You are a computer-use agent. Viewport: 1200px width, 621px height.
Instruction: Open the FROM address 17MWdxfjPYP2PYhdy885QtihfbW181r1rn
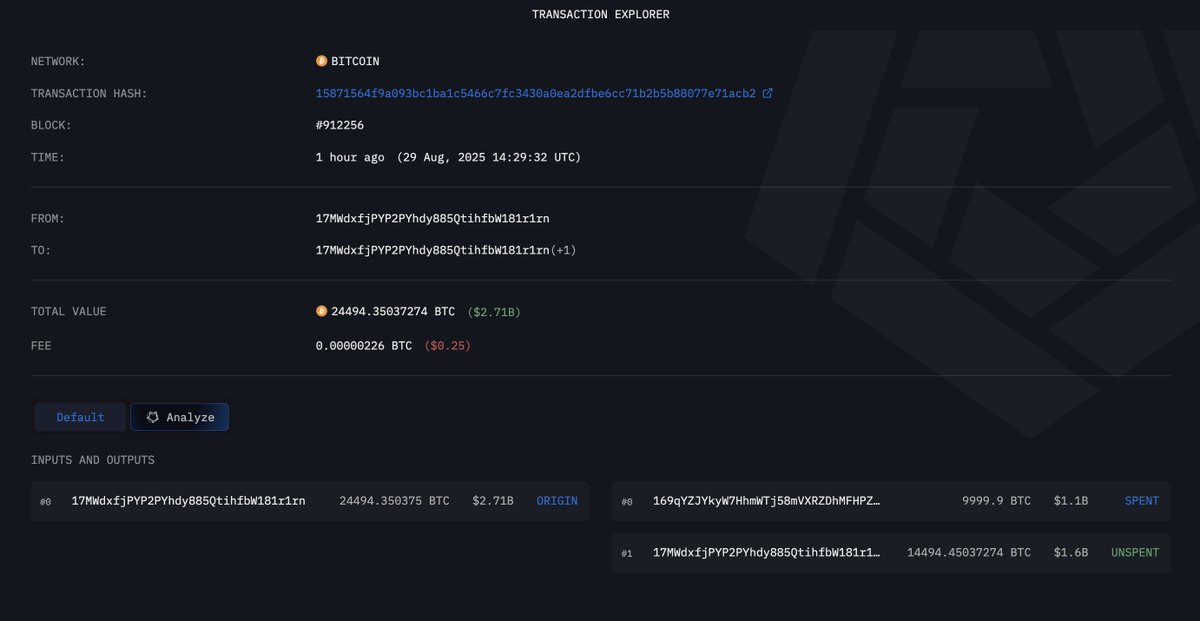[x=433, y=218]
